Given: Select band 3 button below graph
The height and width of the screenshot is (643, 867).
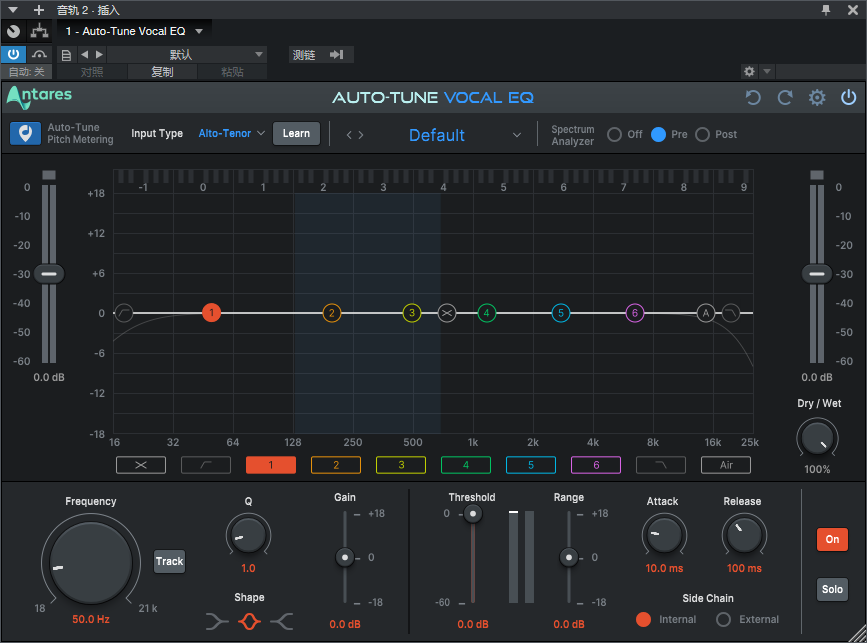Looking at the screenshot, I should 401,465.
